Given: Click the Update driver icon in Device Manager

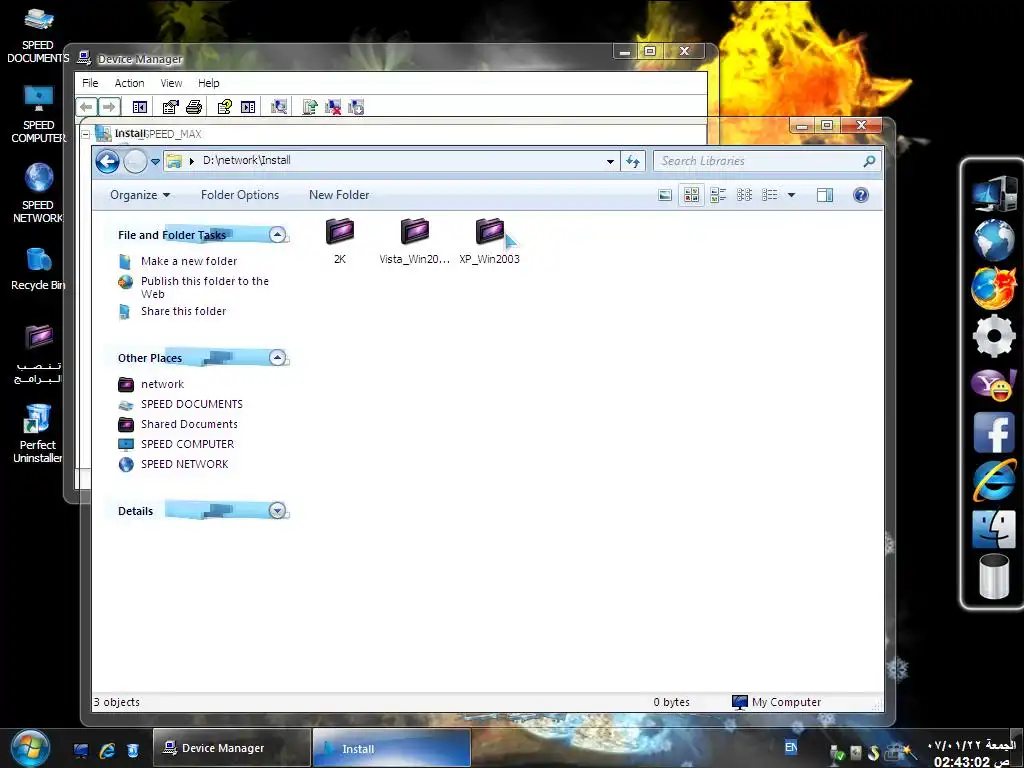Looking at the screenshot, I should point(310,107).
